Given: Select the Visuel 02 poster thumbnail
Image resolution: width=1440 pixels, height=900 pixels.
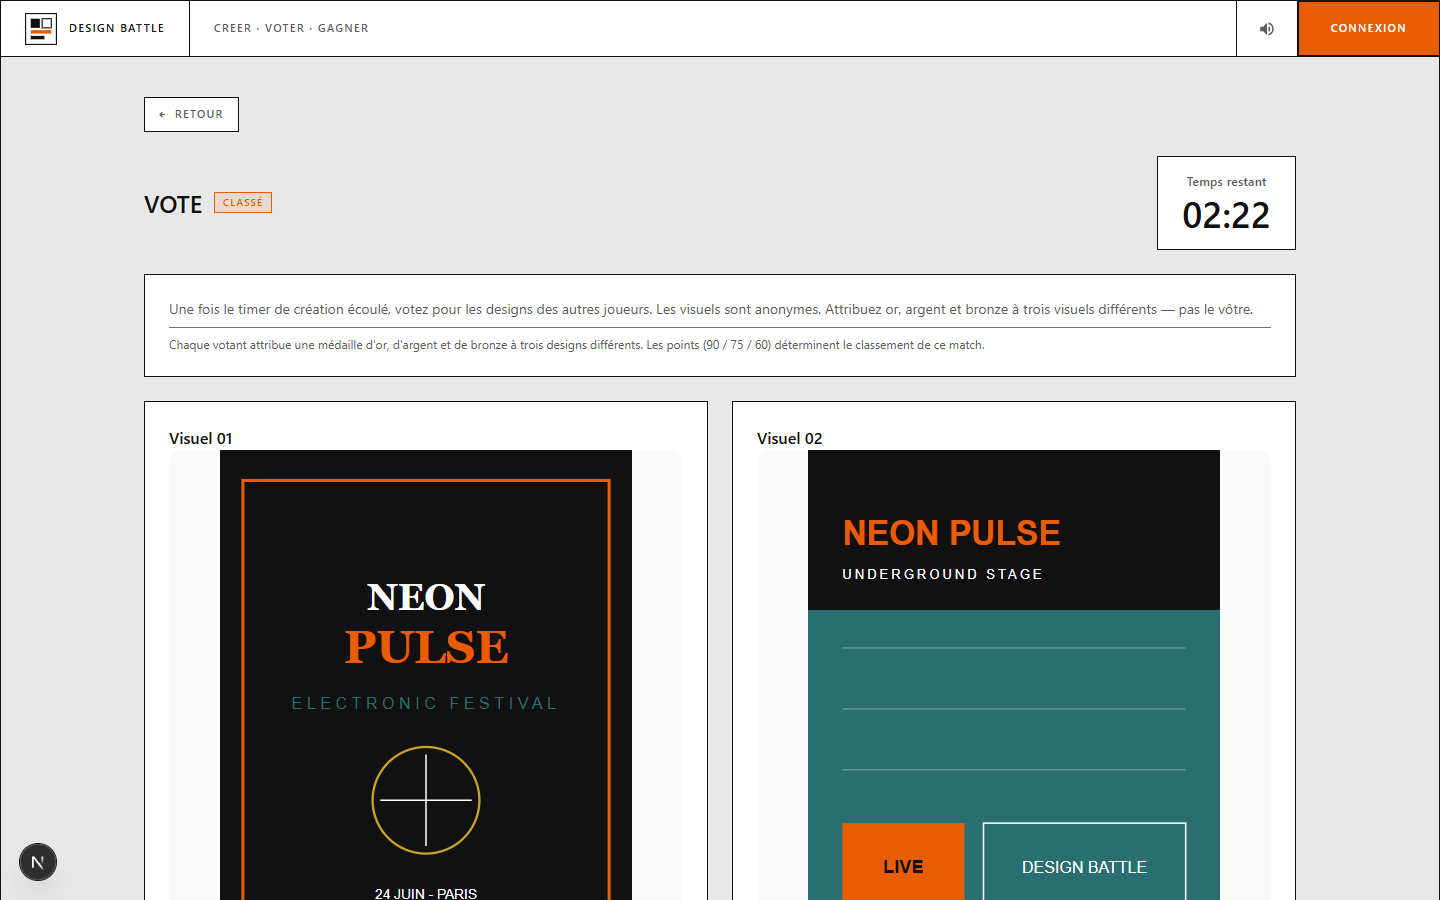Looking at the screenshot, I should click(1014, 675).
